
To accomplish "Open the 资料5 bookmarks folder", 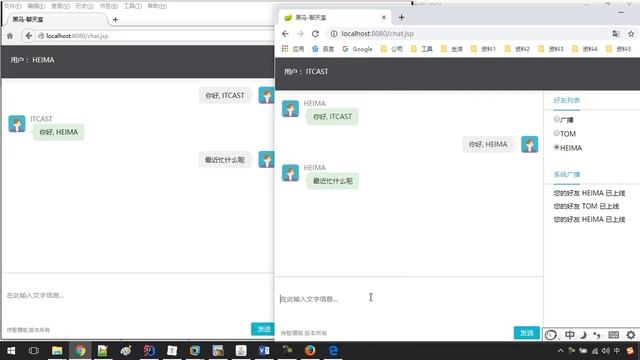I will (x=618, y=49).
